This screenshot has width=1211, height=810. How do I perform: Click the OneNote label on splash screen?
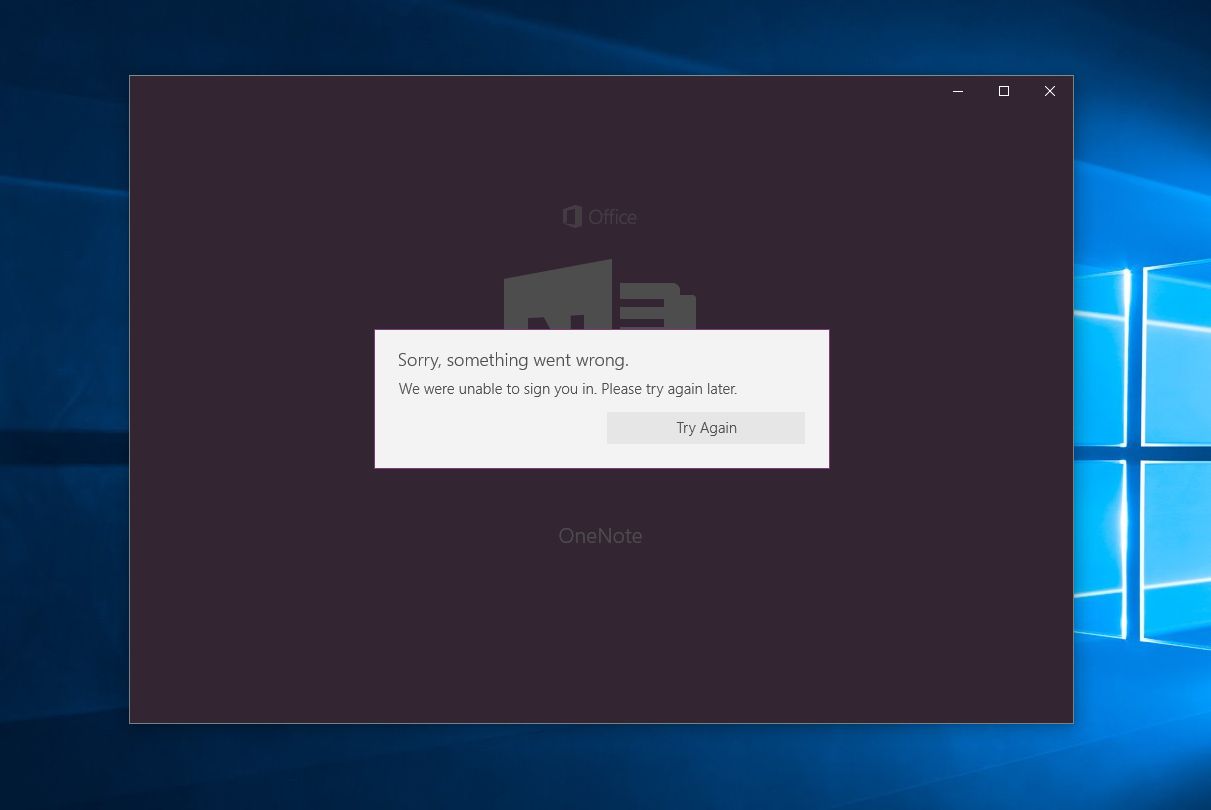(x=600, y=536)
